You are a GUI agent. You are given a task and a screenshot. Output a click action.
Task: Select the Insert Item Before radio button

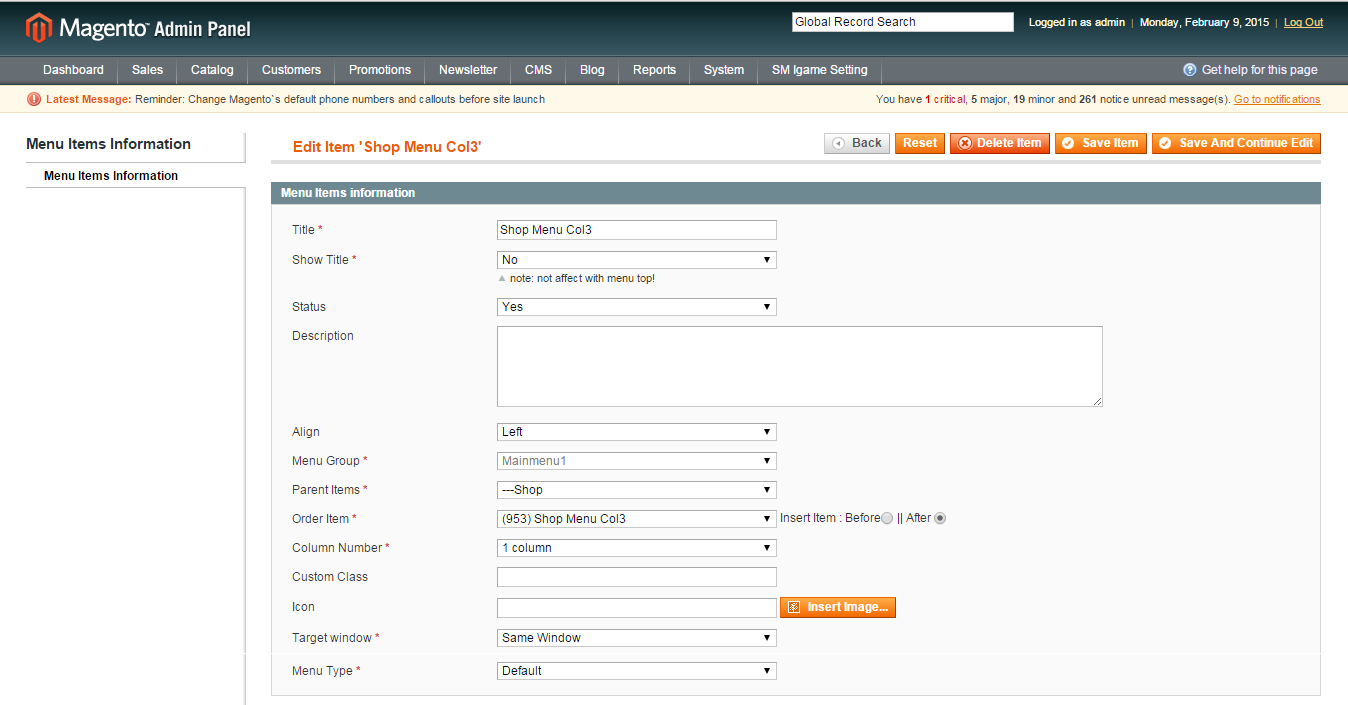pyautogui.click(x=887, y=518)
